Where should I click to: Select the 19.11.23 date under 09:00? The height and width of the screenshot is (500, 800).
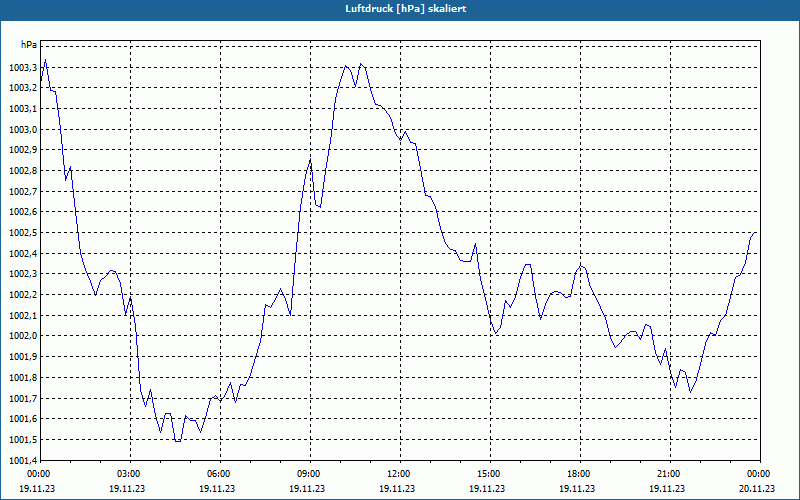coord(307,488)
